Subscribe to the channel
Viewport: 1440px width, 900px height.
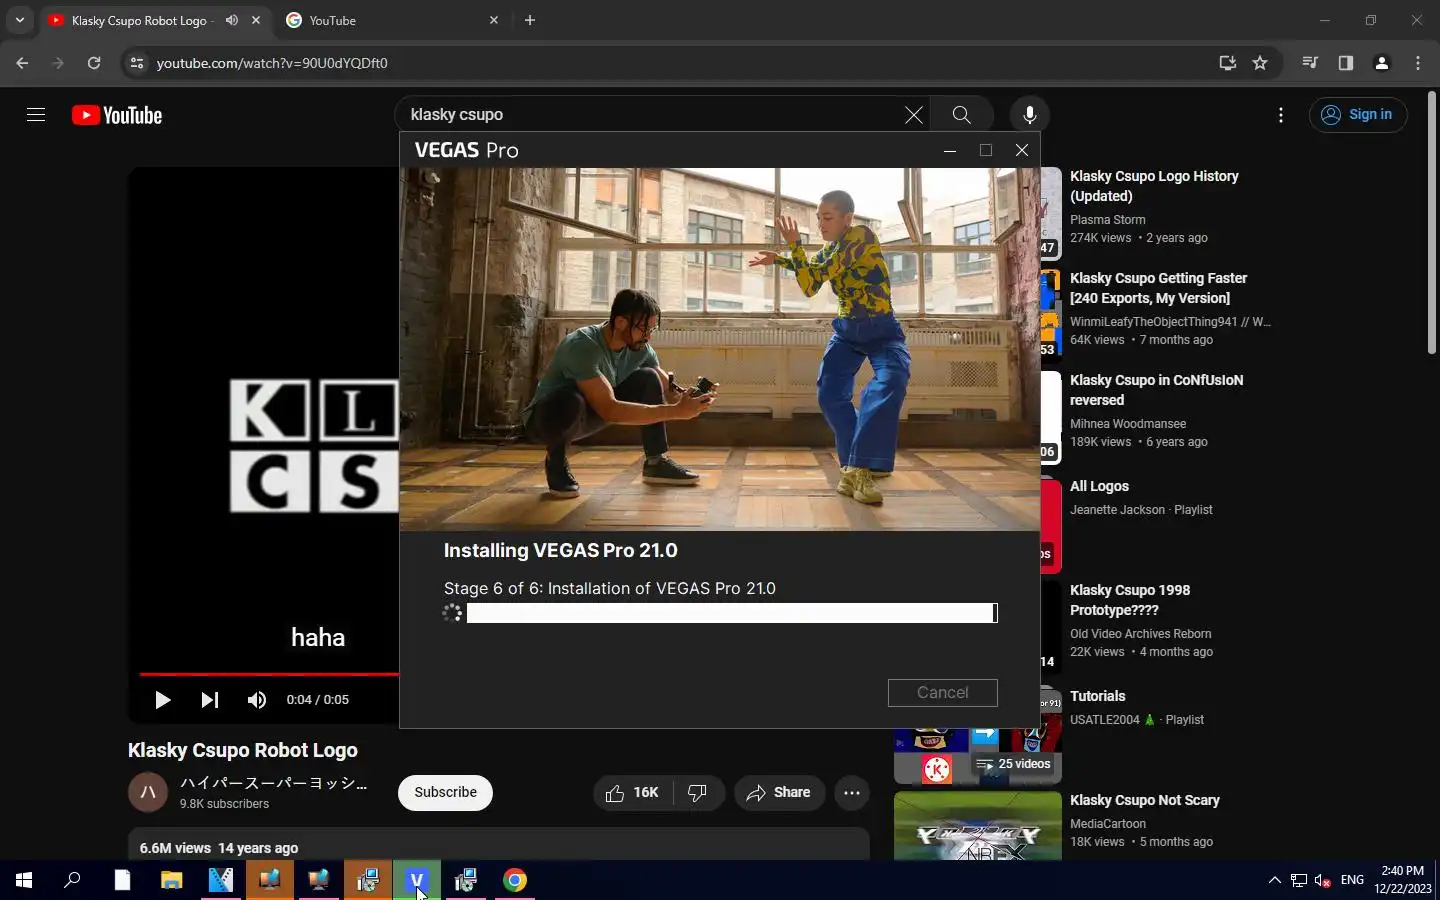[445, 792]
